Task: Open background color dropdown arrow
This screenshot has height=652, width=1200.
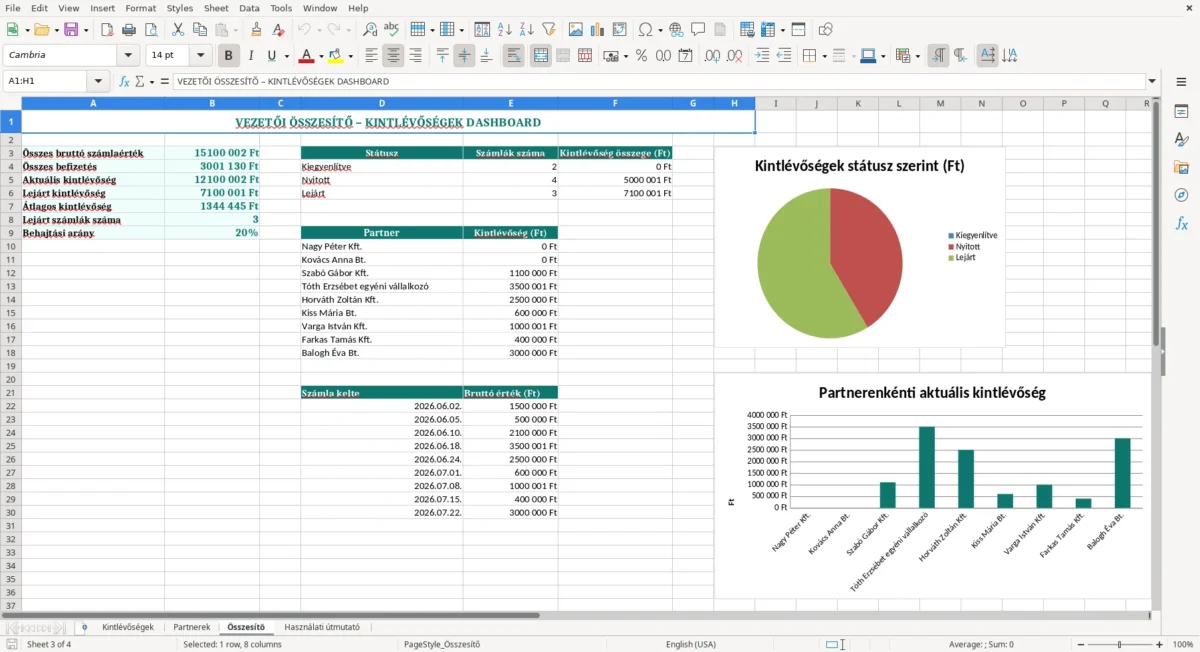Action: (x=349, y=56)
